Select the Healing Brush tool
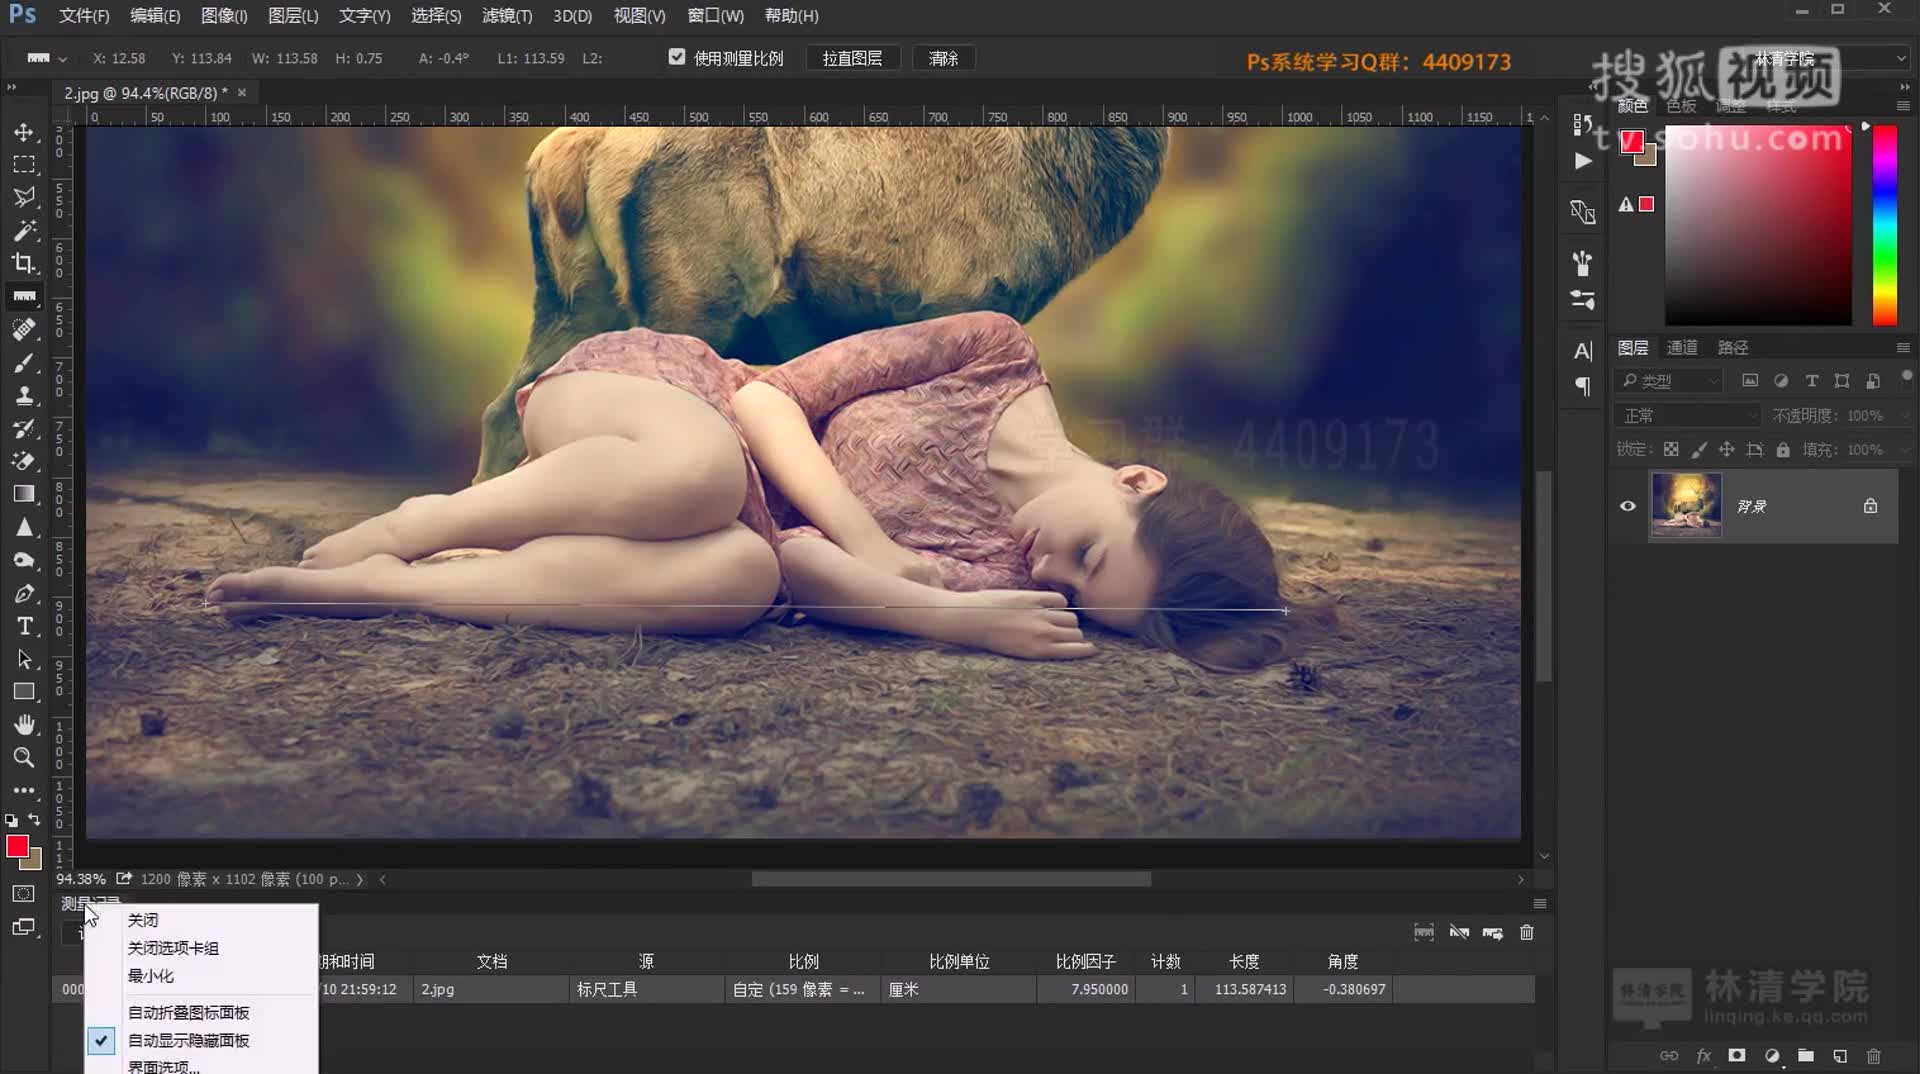 [24, 330]
